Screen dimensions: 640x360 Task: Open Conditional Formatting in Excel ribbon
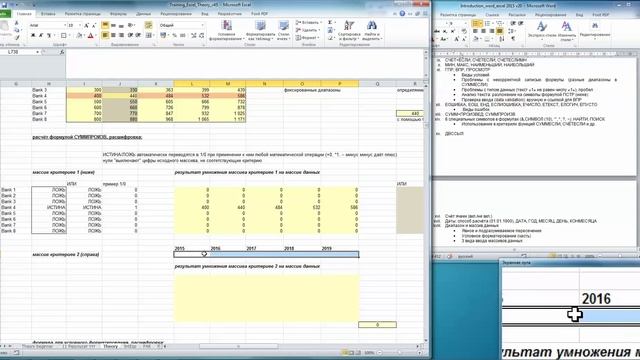[227, 30]
